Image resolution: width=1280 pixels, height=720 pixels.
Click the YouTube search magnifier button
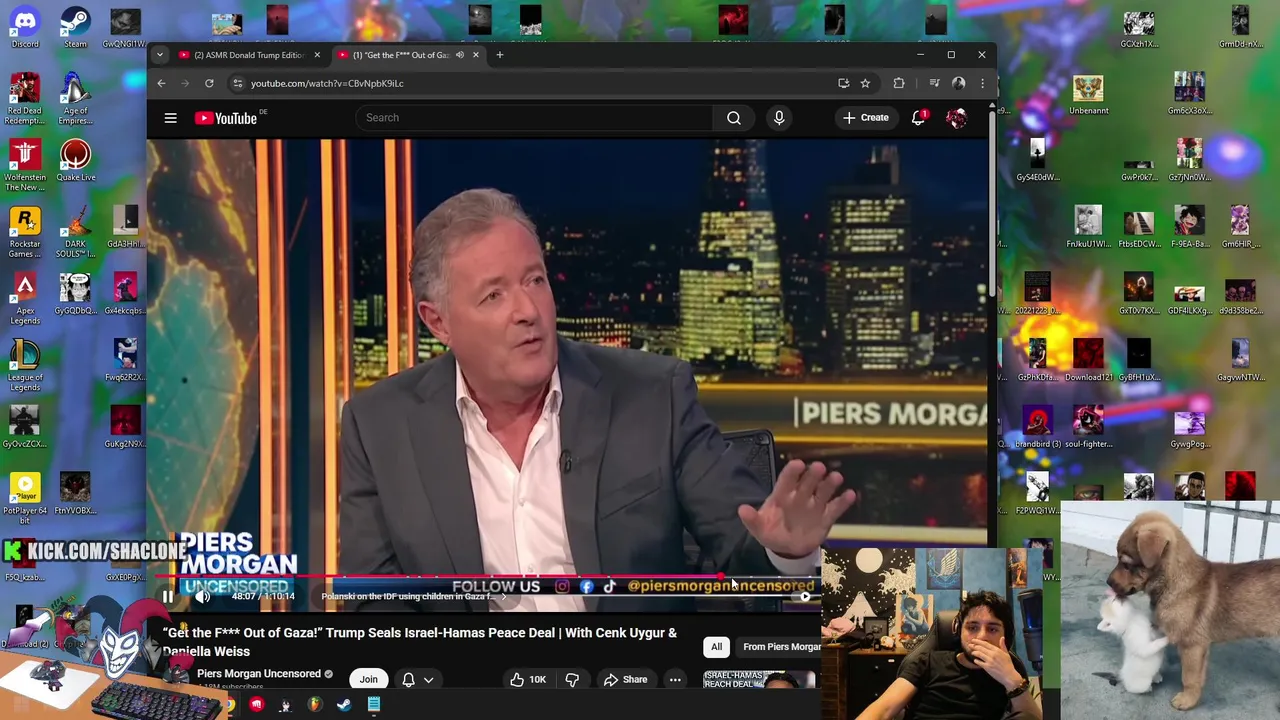pos(734,118)
